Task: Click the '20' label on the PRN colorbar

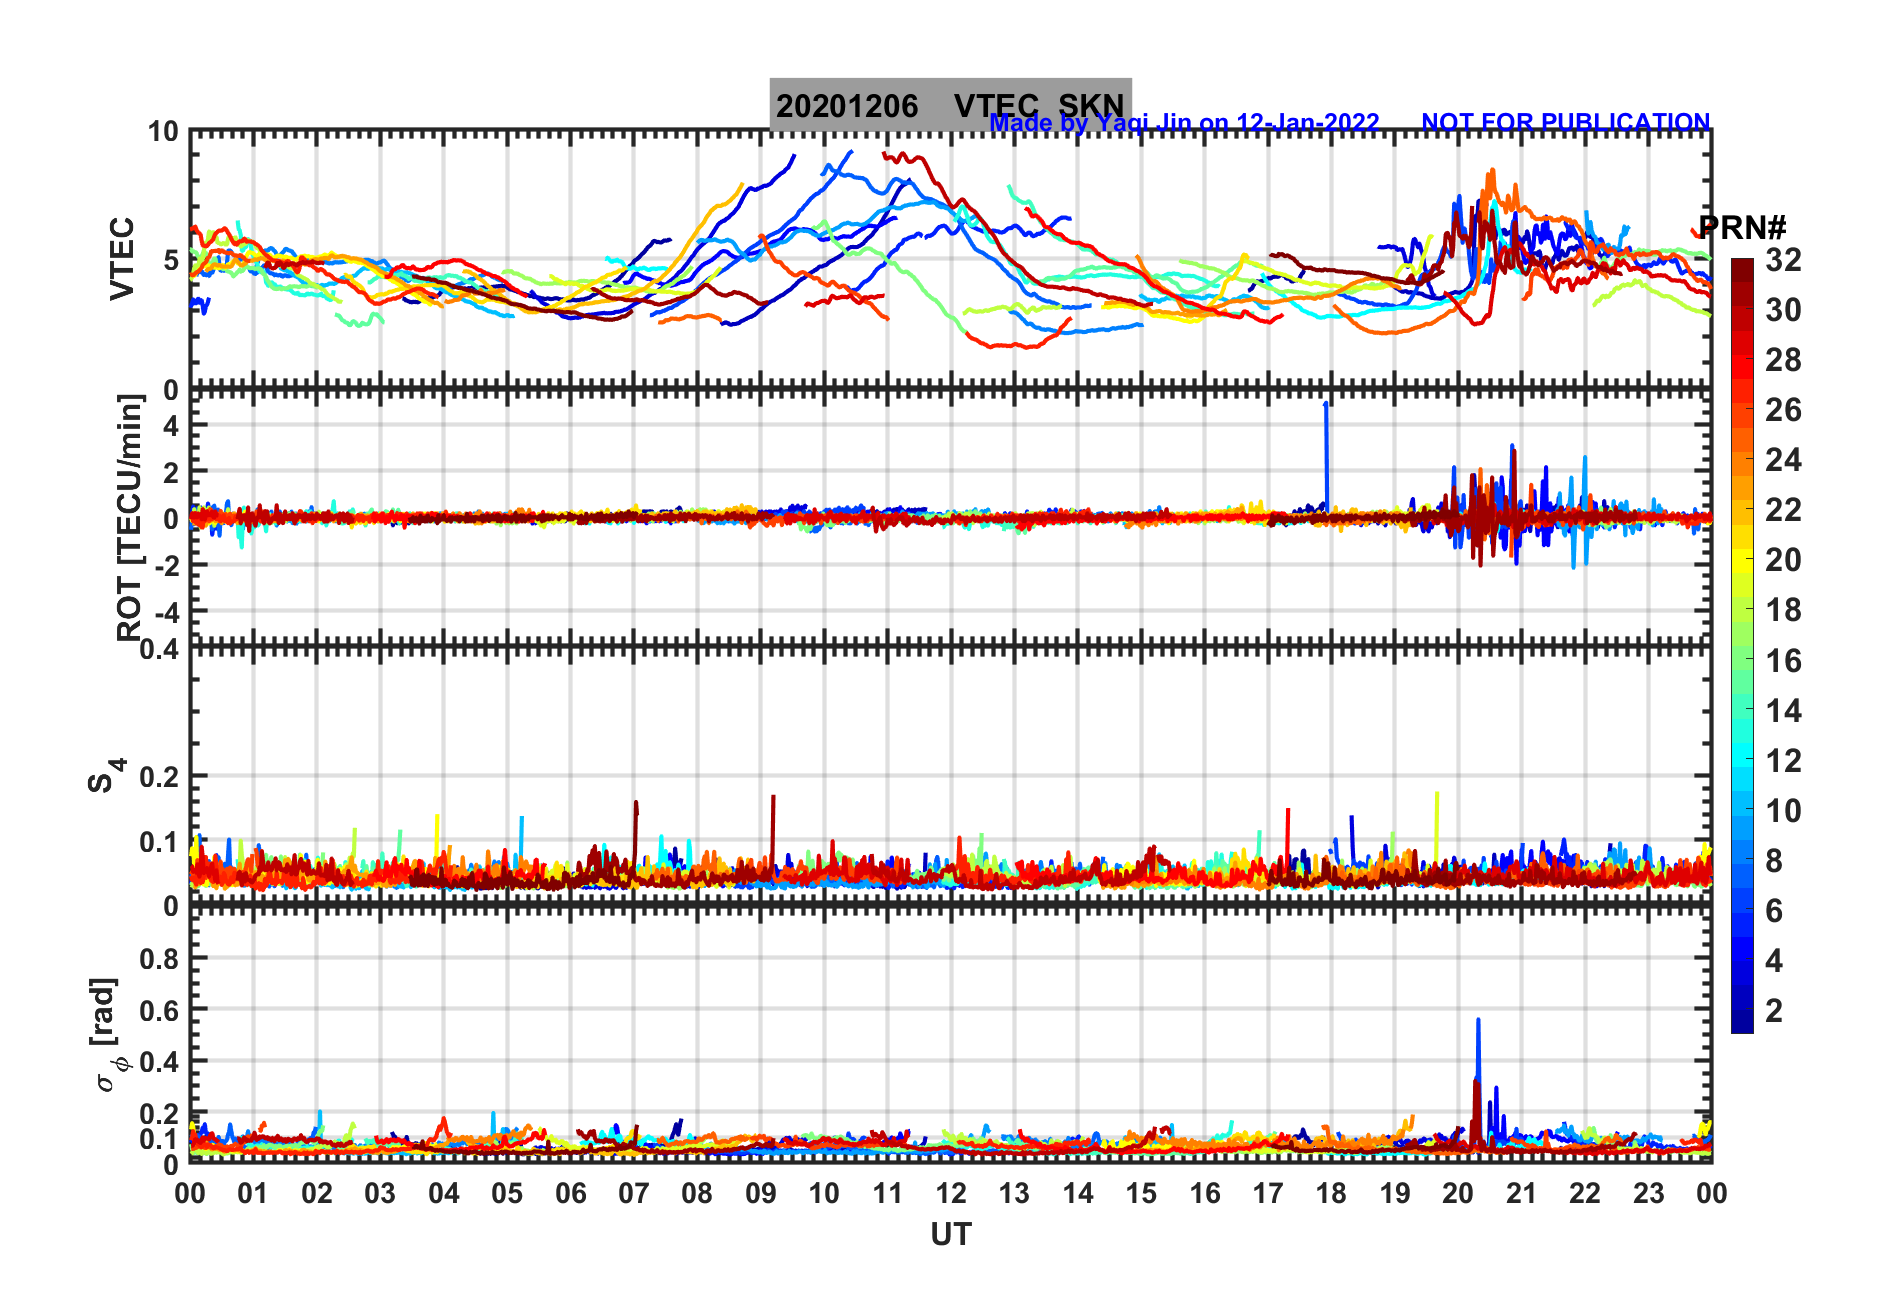Action: point(1783,560)
